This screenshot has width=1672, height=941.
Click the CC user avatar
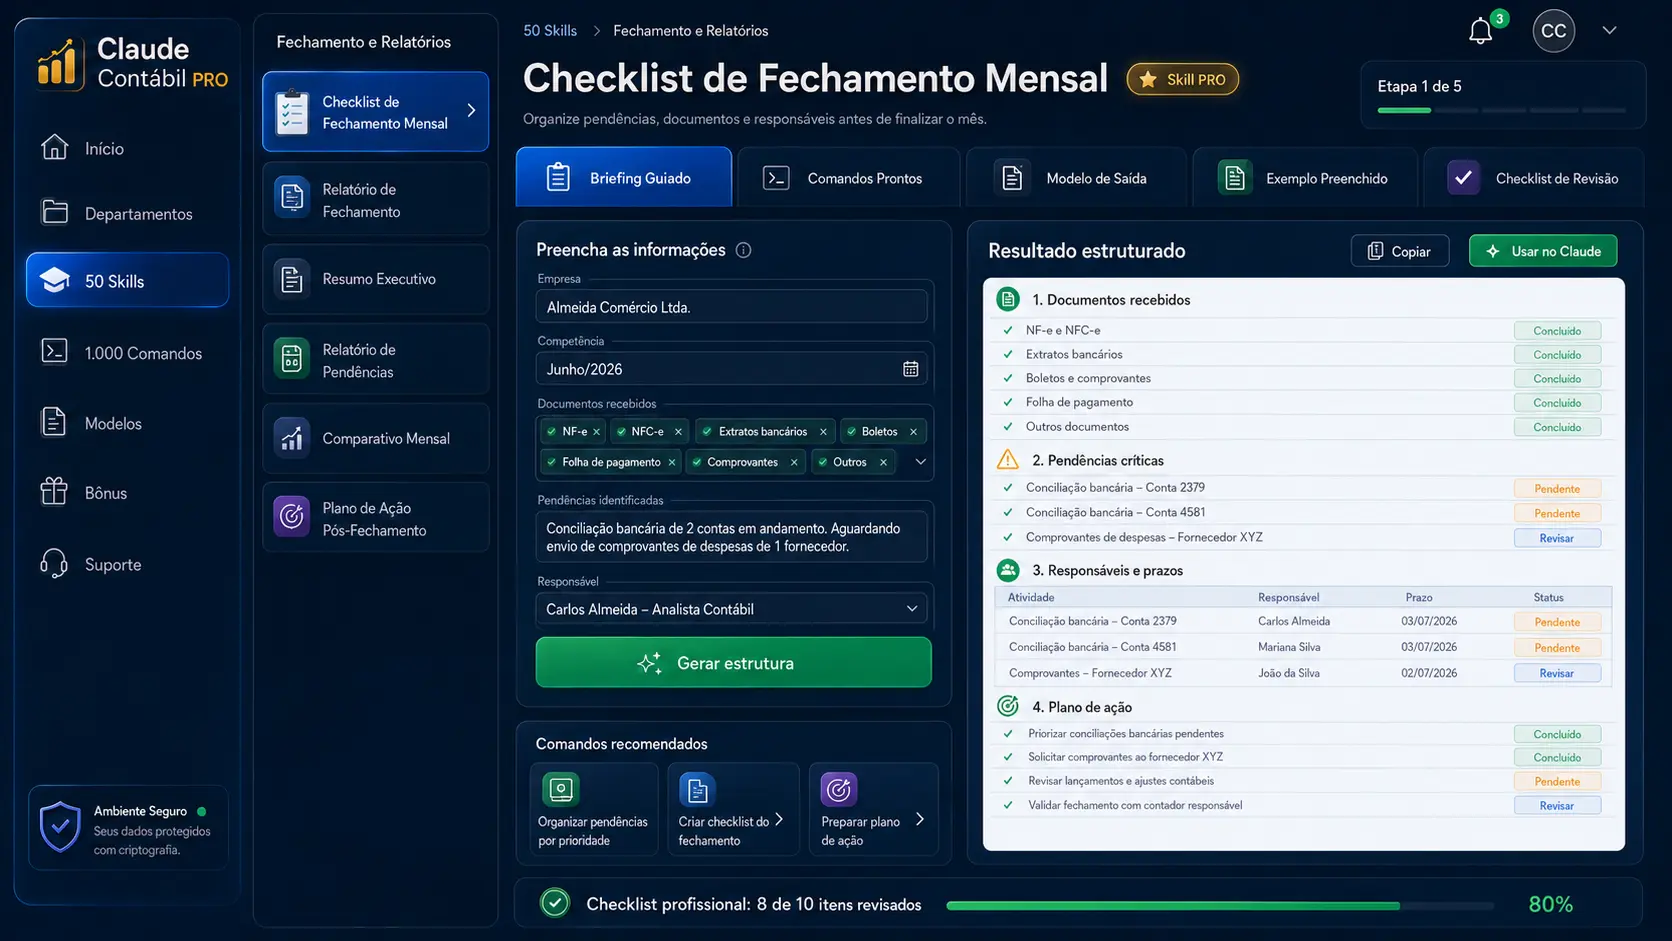point(1553,31)
